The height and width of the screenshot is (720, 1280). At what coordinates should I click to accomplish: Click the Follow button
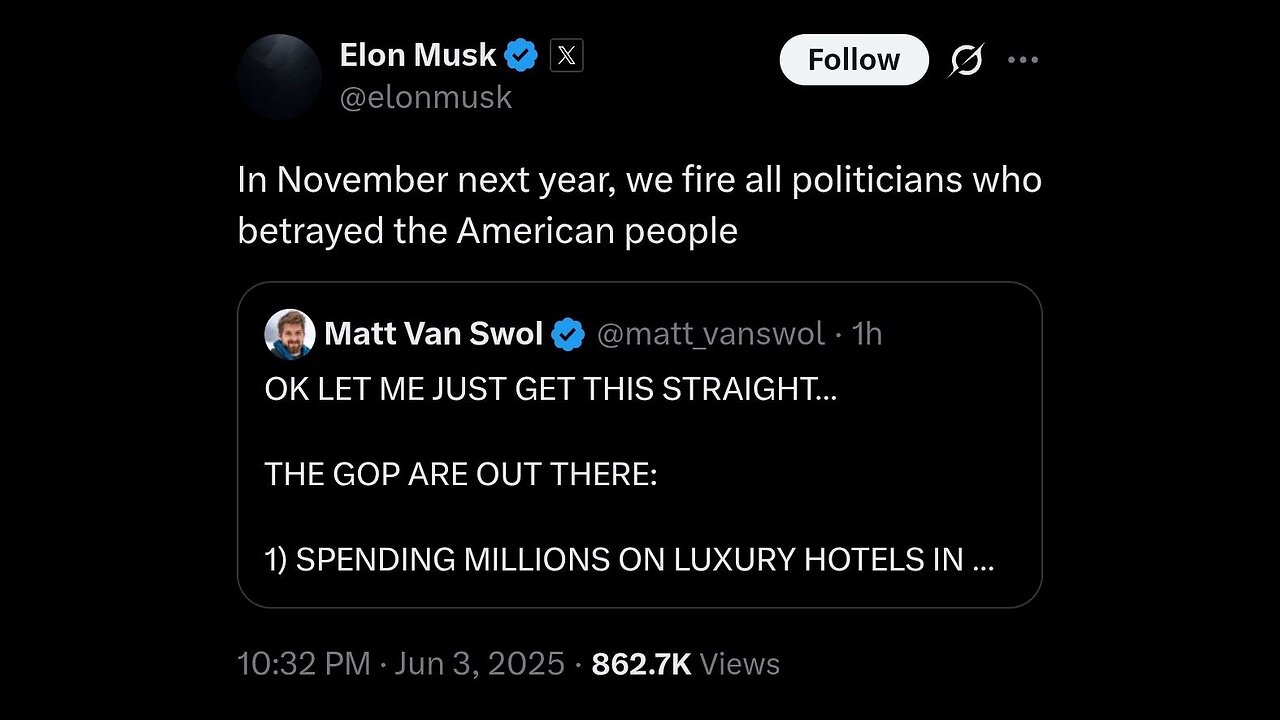[x=853, y=60]
